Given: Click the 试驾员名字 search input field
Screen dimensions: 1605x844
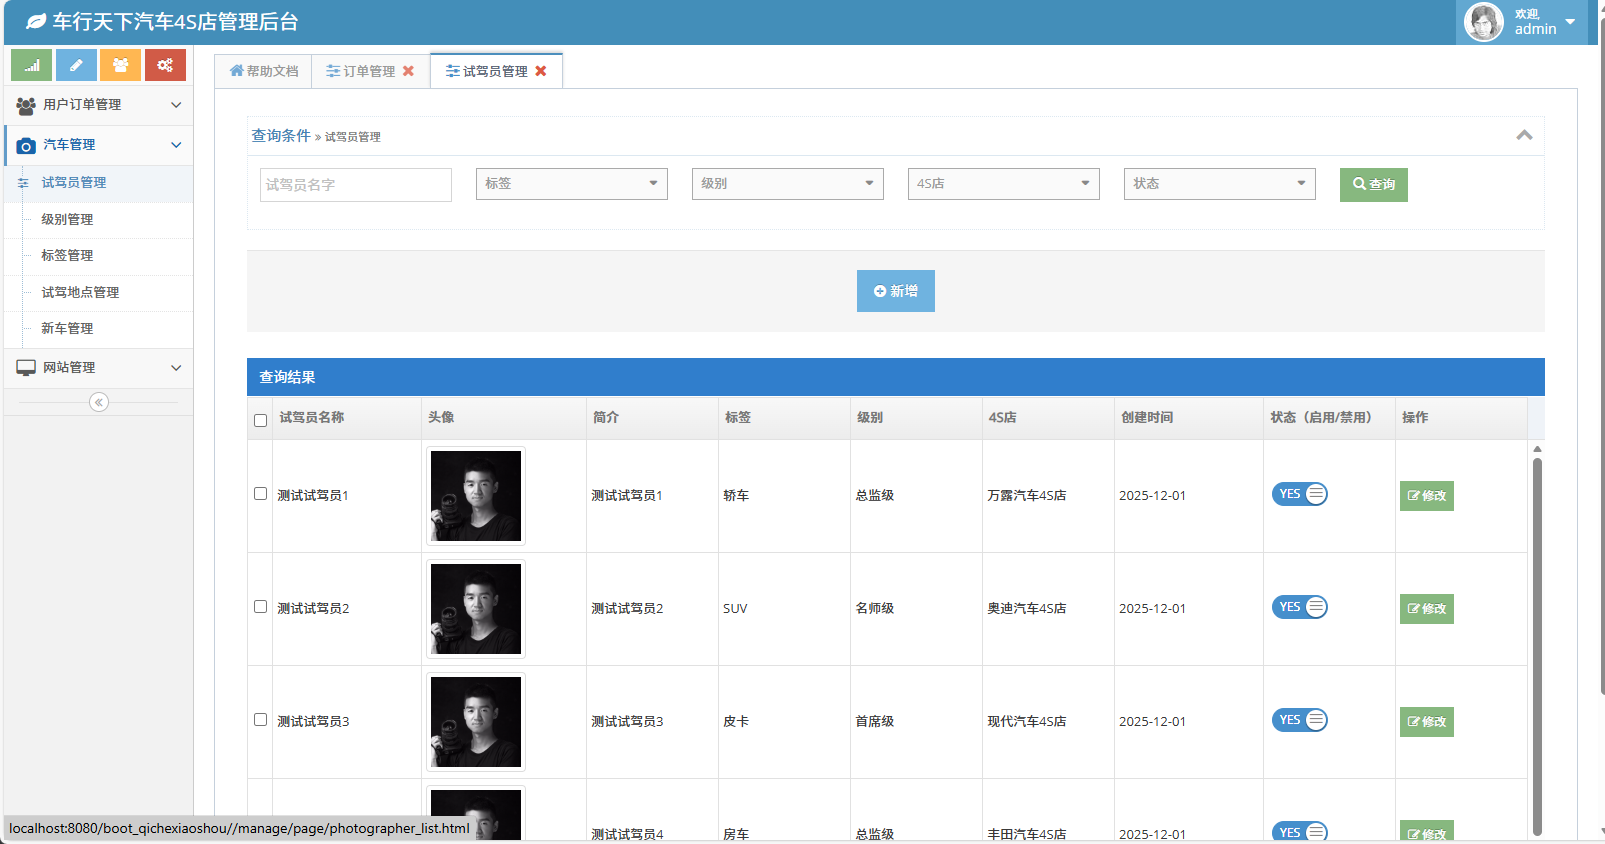Looking at the screenshot, I should point(355,185).
